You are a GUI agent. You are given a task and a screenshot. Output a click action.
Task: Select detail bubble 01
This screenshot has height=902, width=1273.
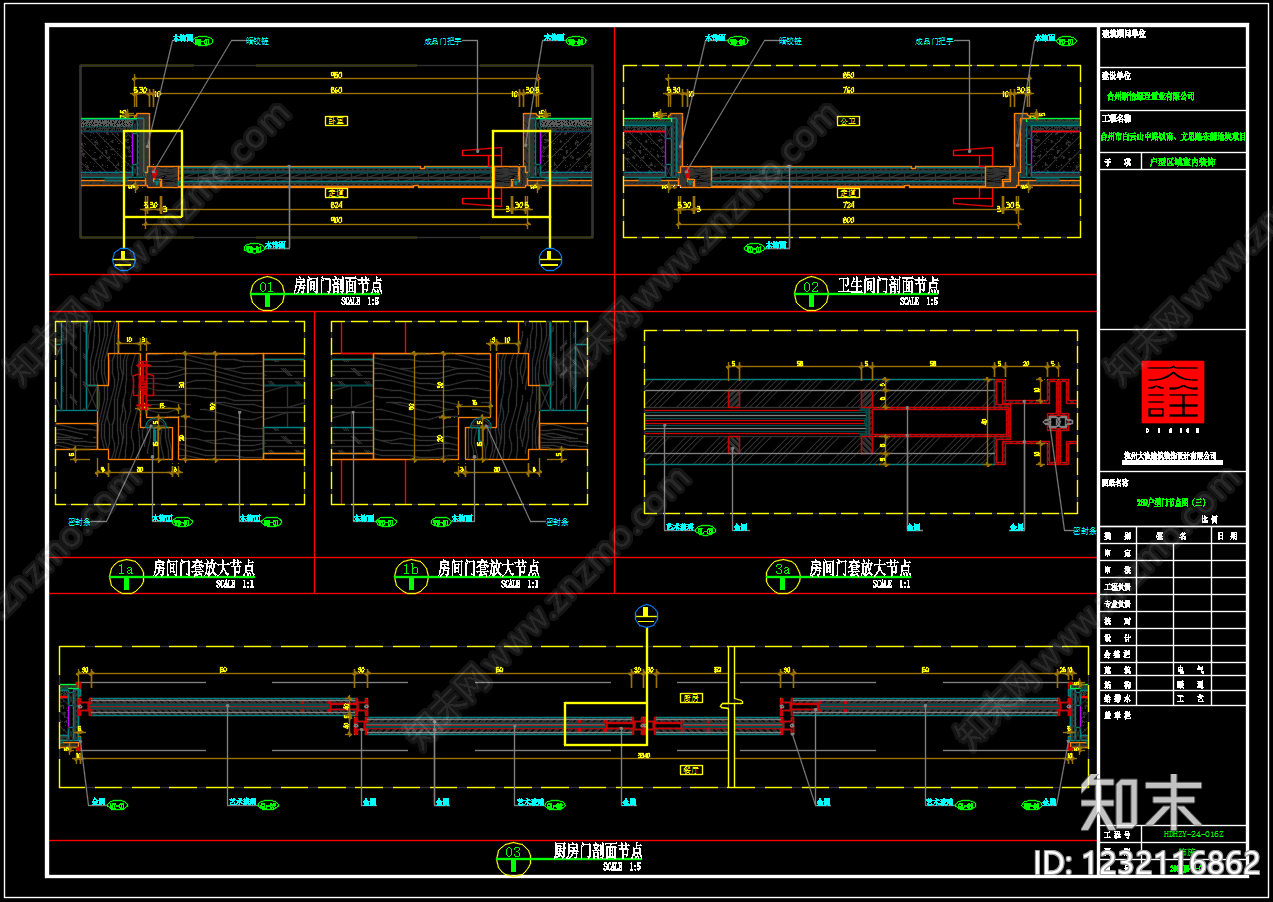coord(267,291)
